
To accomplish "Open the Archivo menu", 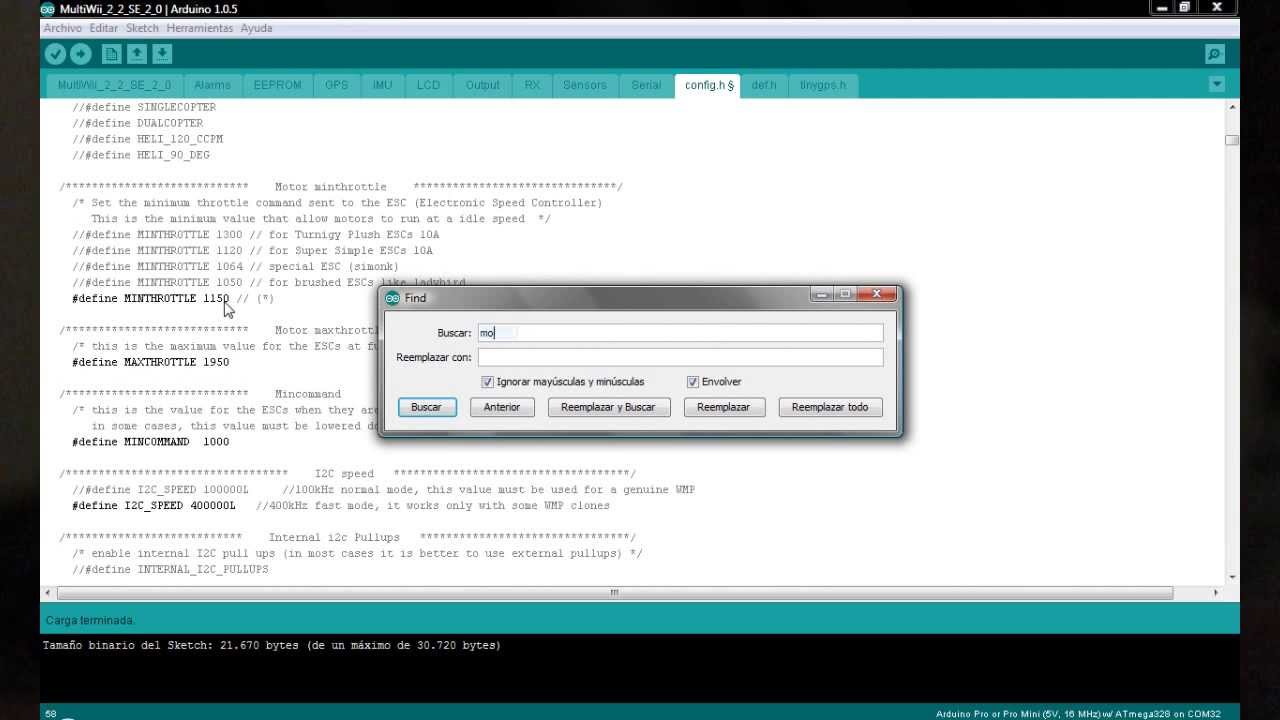I will point(63,28).
